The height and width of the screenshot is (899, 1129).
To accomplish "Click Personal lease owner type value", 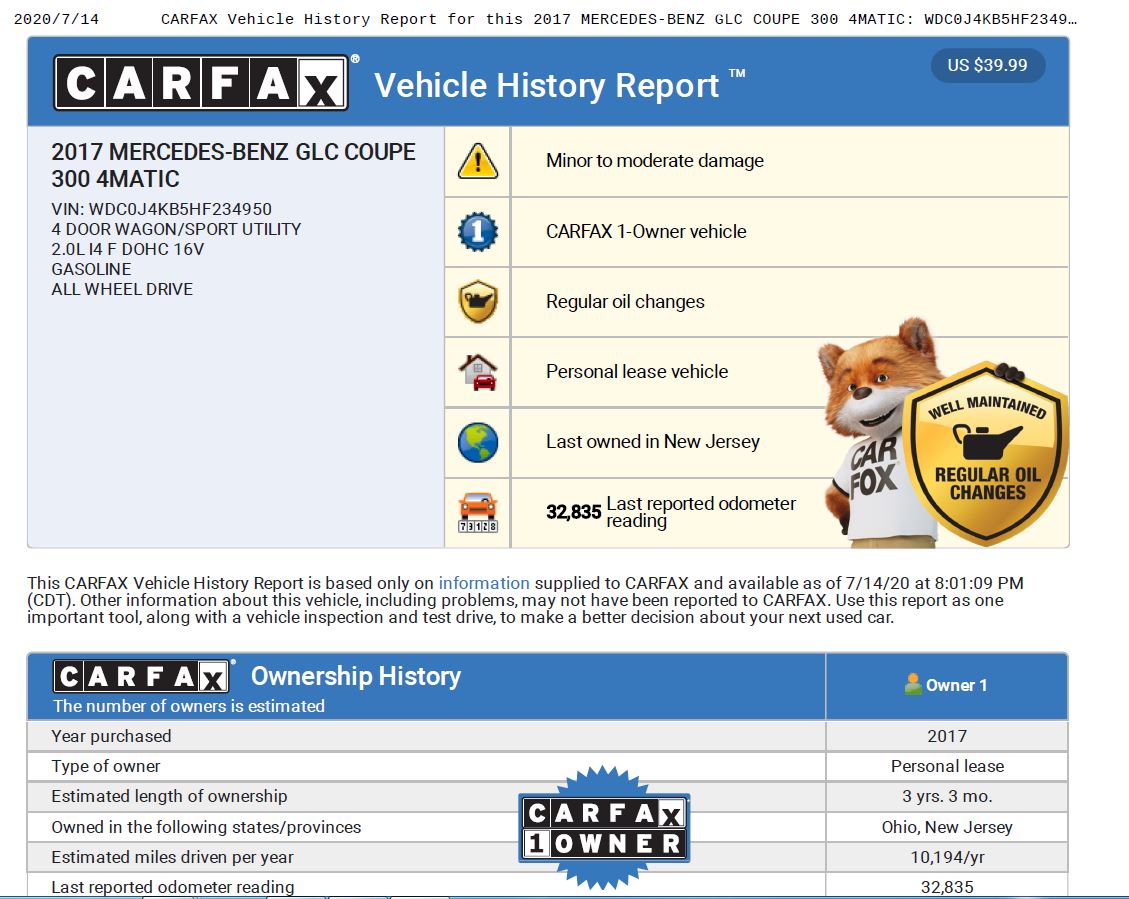I will point(947,767).
